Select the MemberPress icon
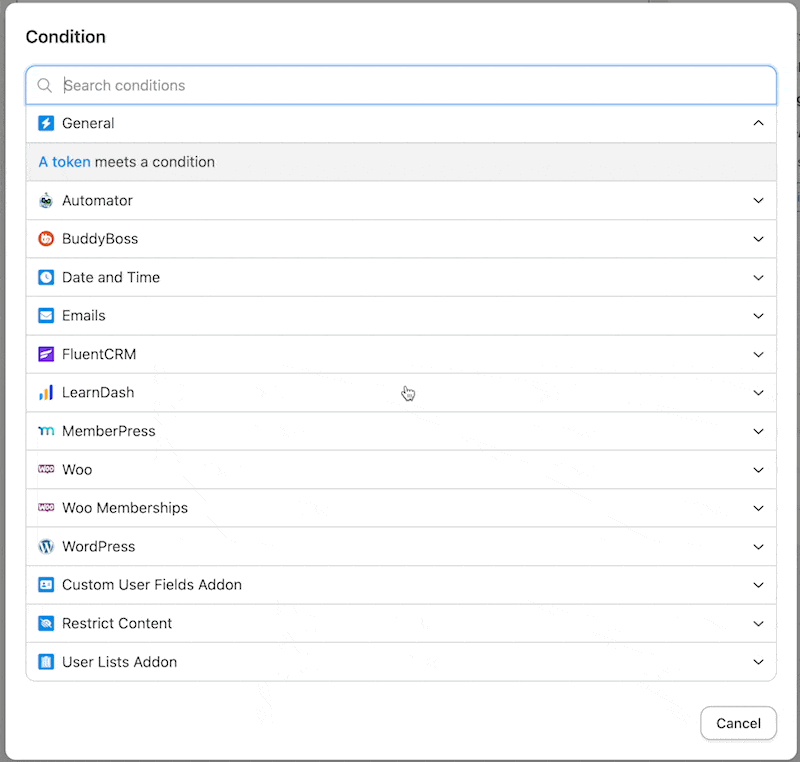This screenshot has width=800, height=762. tap(47, 431)
